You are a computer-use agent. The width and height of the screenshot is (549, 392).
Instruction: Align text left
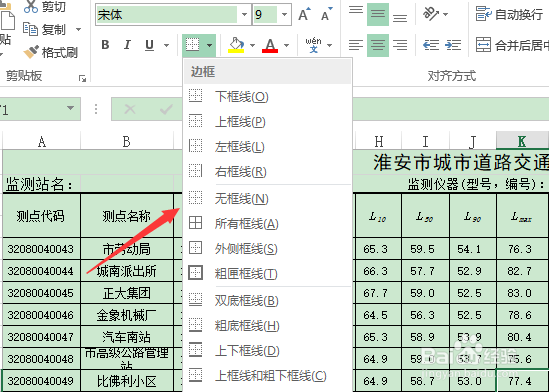pyautogui.click(x=356, y=45)
